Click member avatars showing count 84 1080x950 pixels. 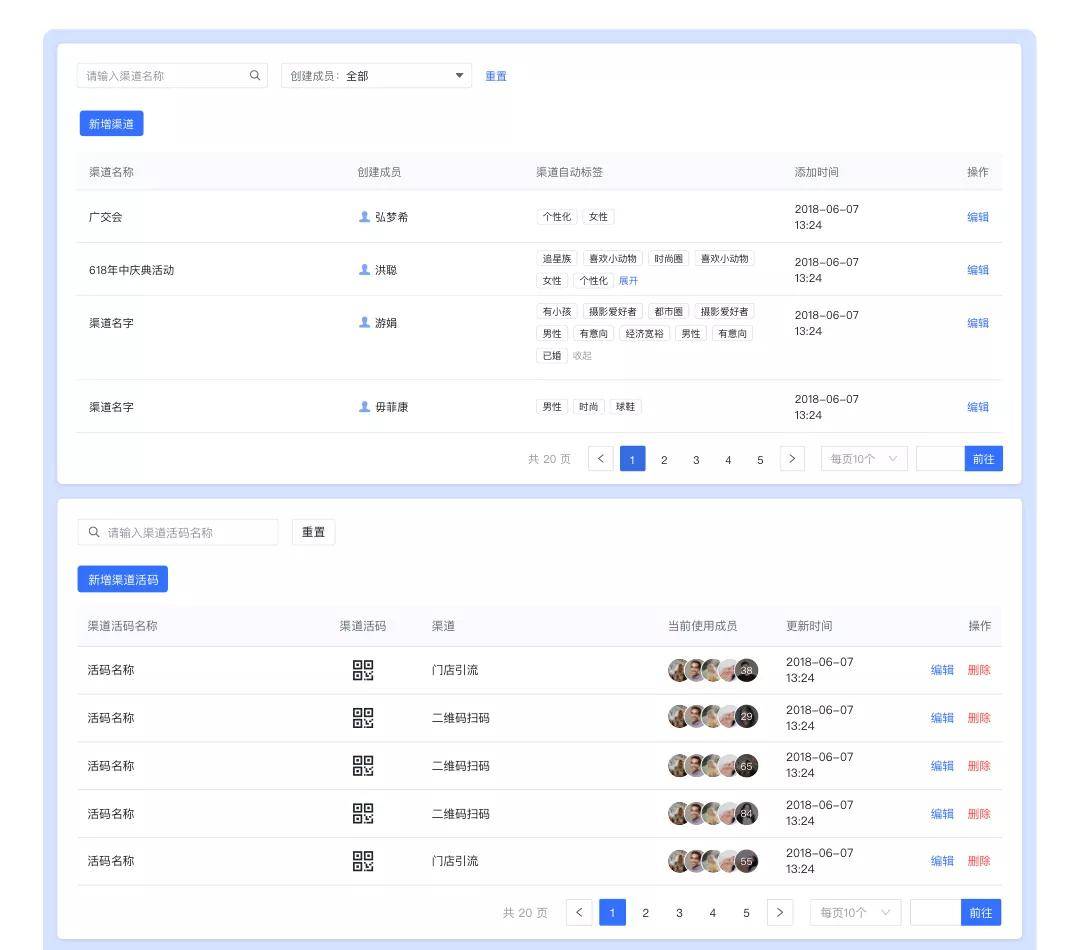point(713,814)
